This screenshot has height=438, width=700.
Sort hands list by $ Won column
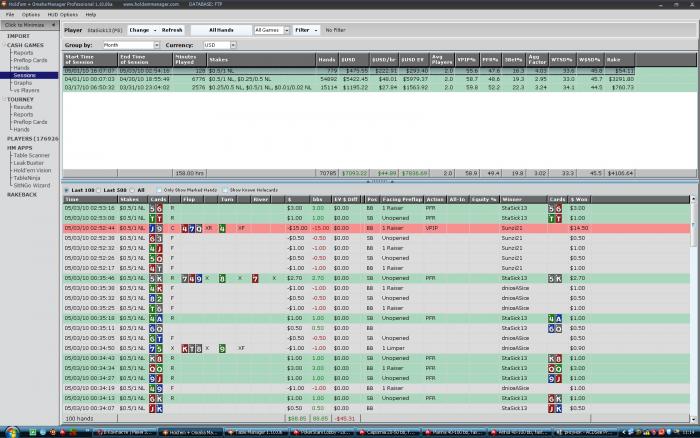(x=579, y=200)
